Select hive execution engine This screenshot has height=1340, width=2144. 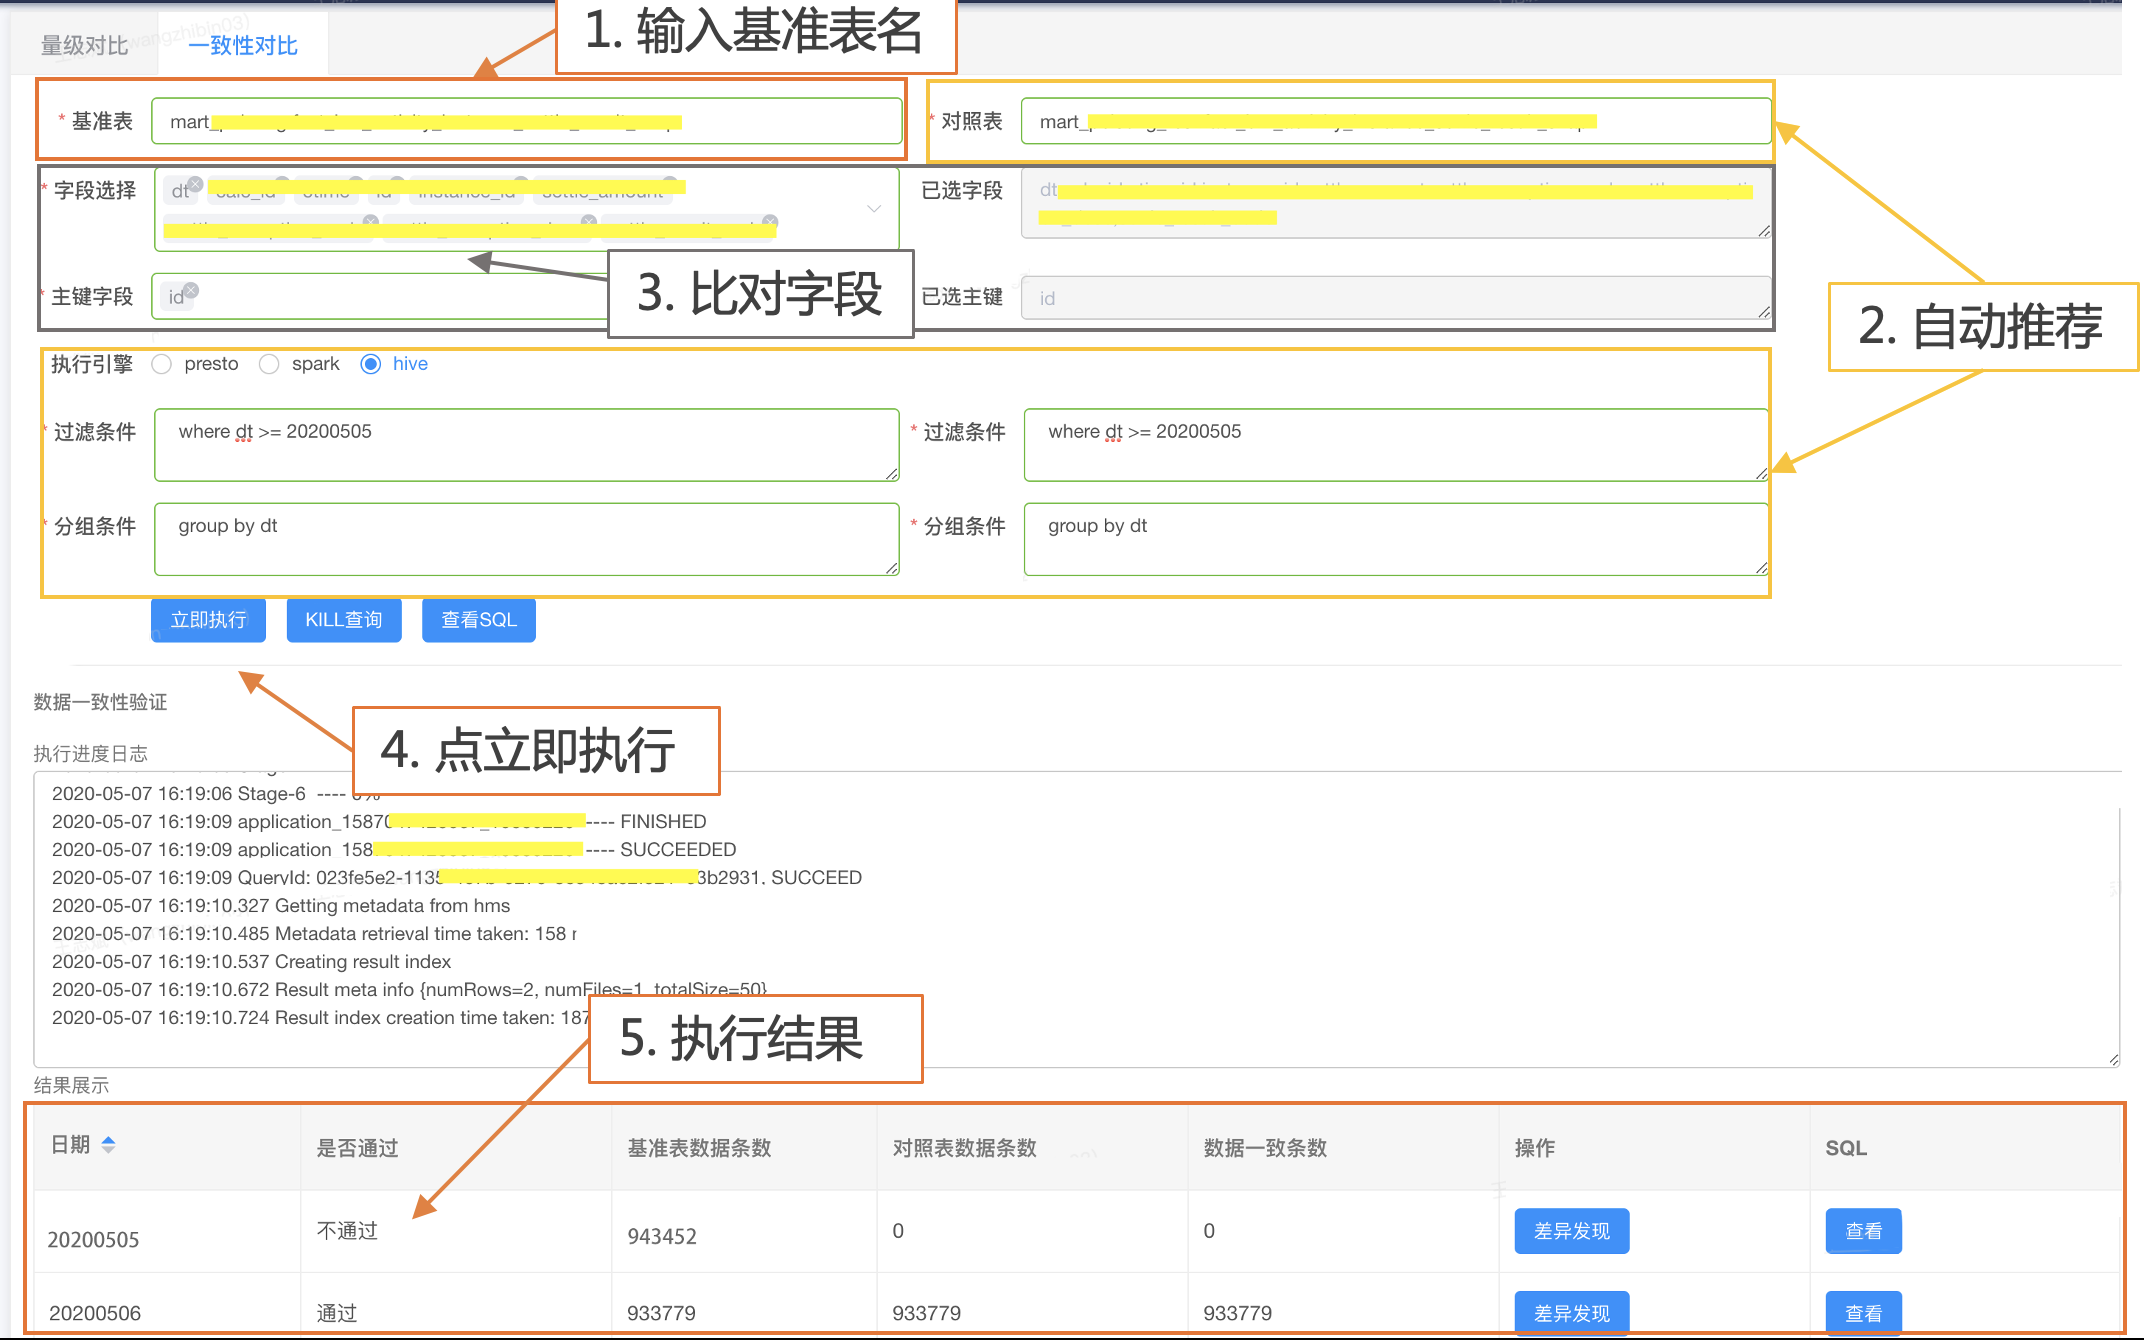(x=371, y=364)
